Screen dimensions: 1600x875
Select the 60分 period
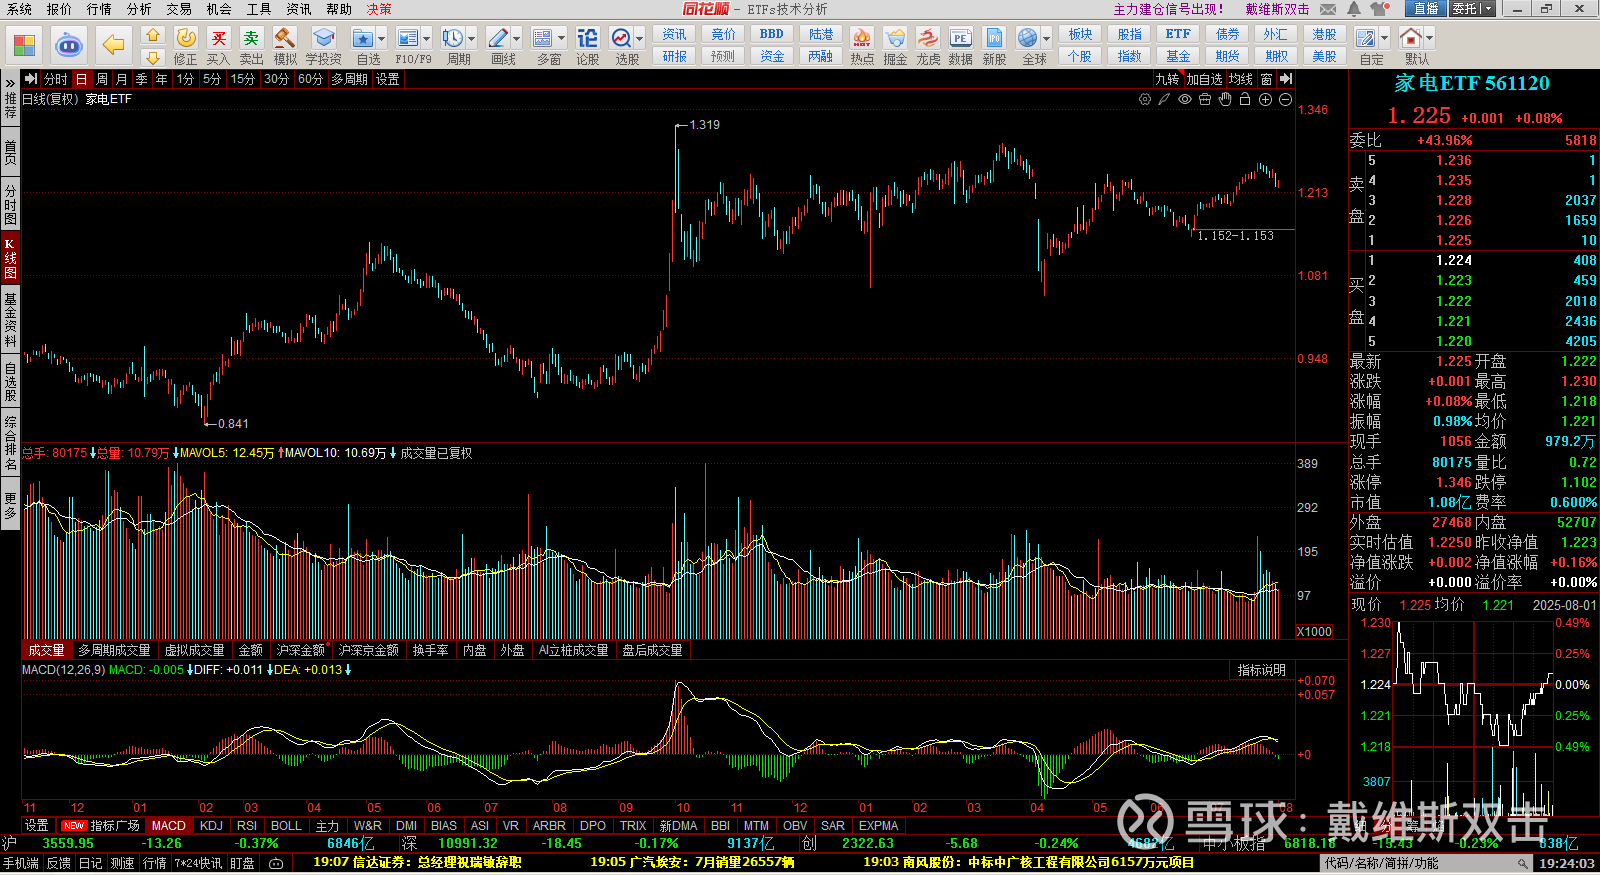tap(310, 79)
